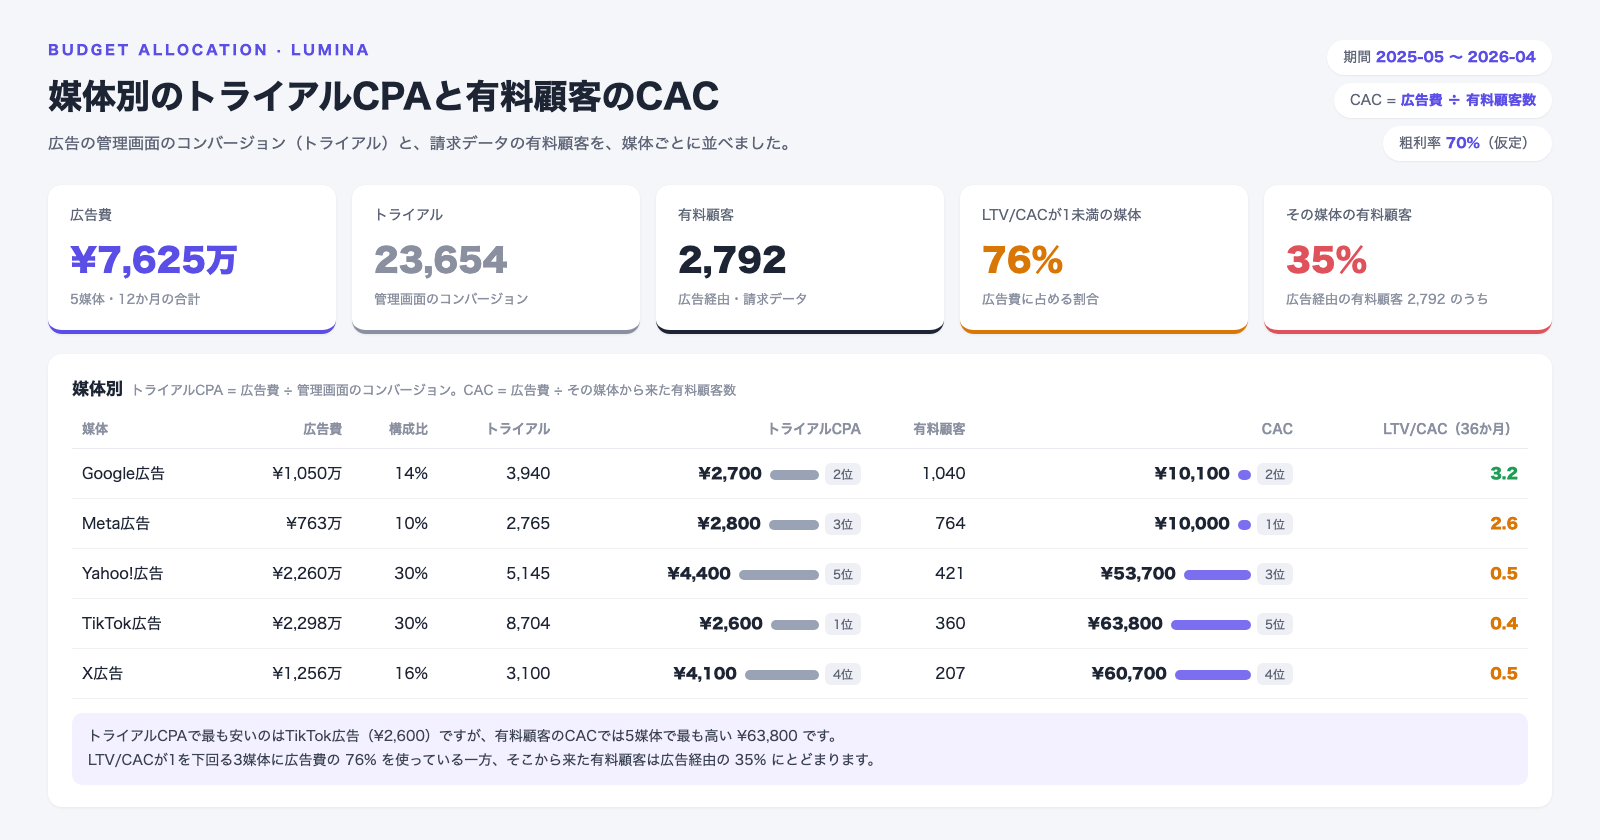Click the 期間 2025-05〜2026-04 period pill
The height and width of the screenshot is (840, 1600).
1439,57
